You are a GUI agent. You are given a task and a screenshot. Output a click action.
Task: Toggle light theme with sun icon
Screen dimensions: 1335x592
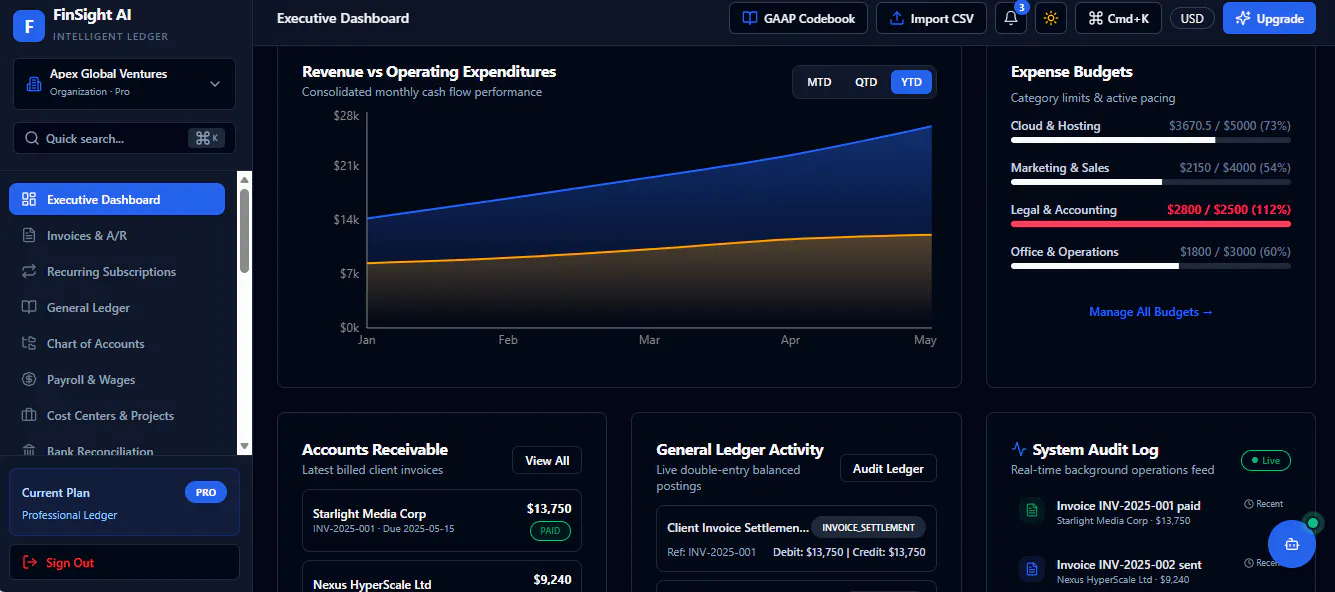point(1051,18)
